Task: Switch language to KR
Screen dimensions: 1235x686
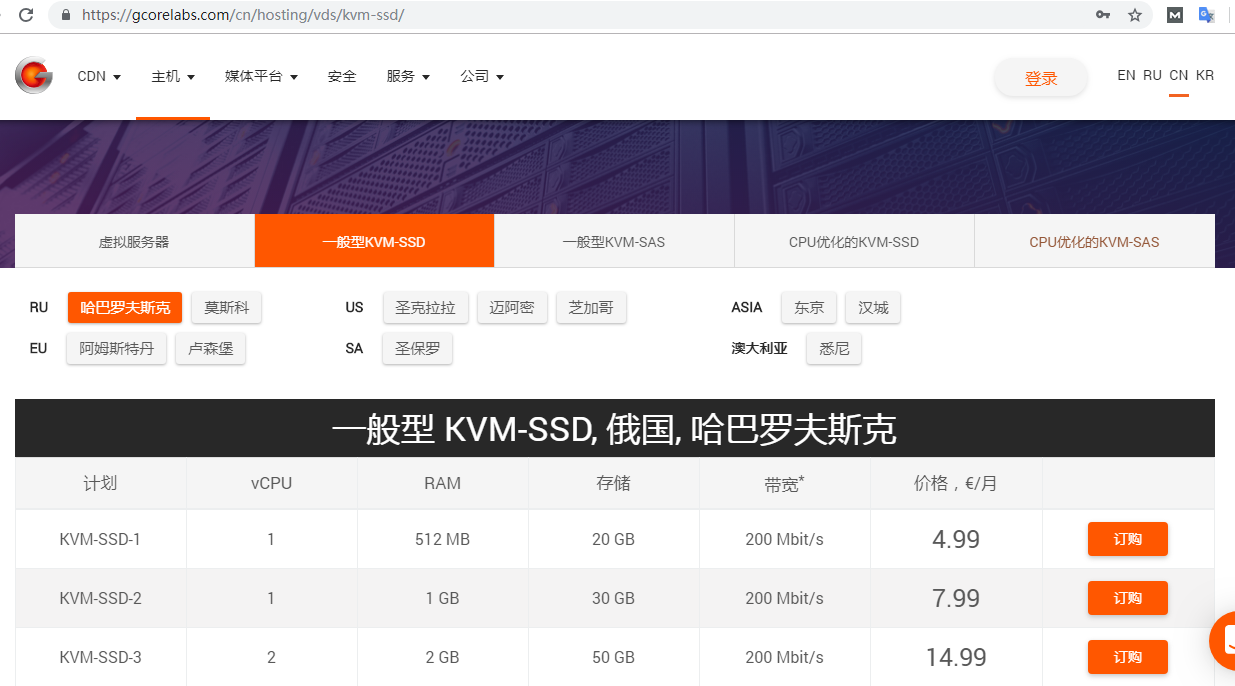Action: tap(1205, 75)
